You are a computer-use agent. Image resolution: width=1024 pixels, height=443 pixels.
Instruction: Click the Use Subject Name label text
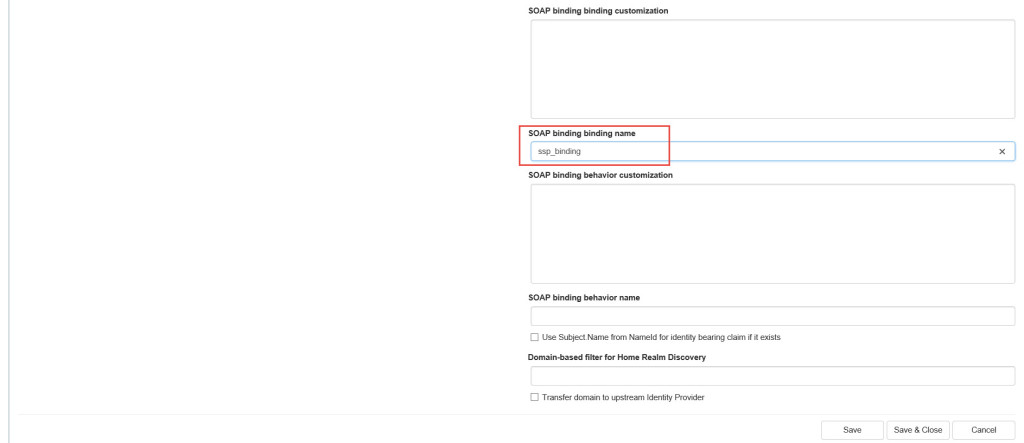tap(662, 338)
